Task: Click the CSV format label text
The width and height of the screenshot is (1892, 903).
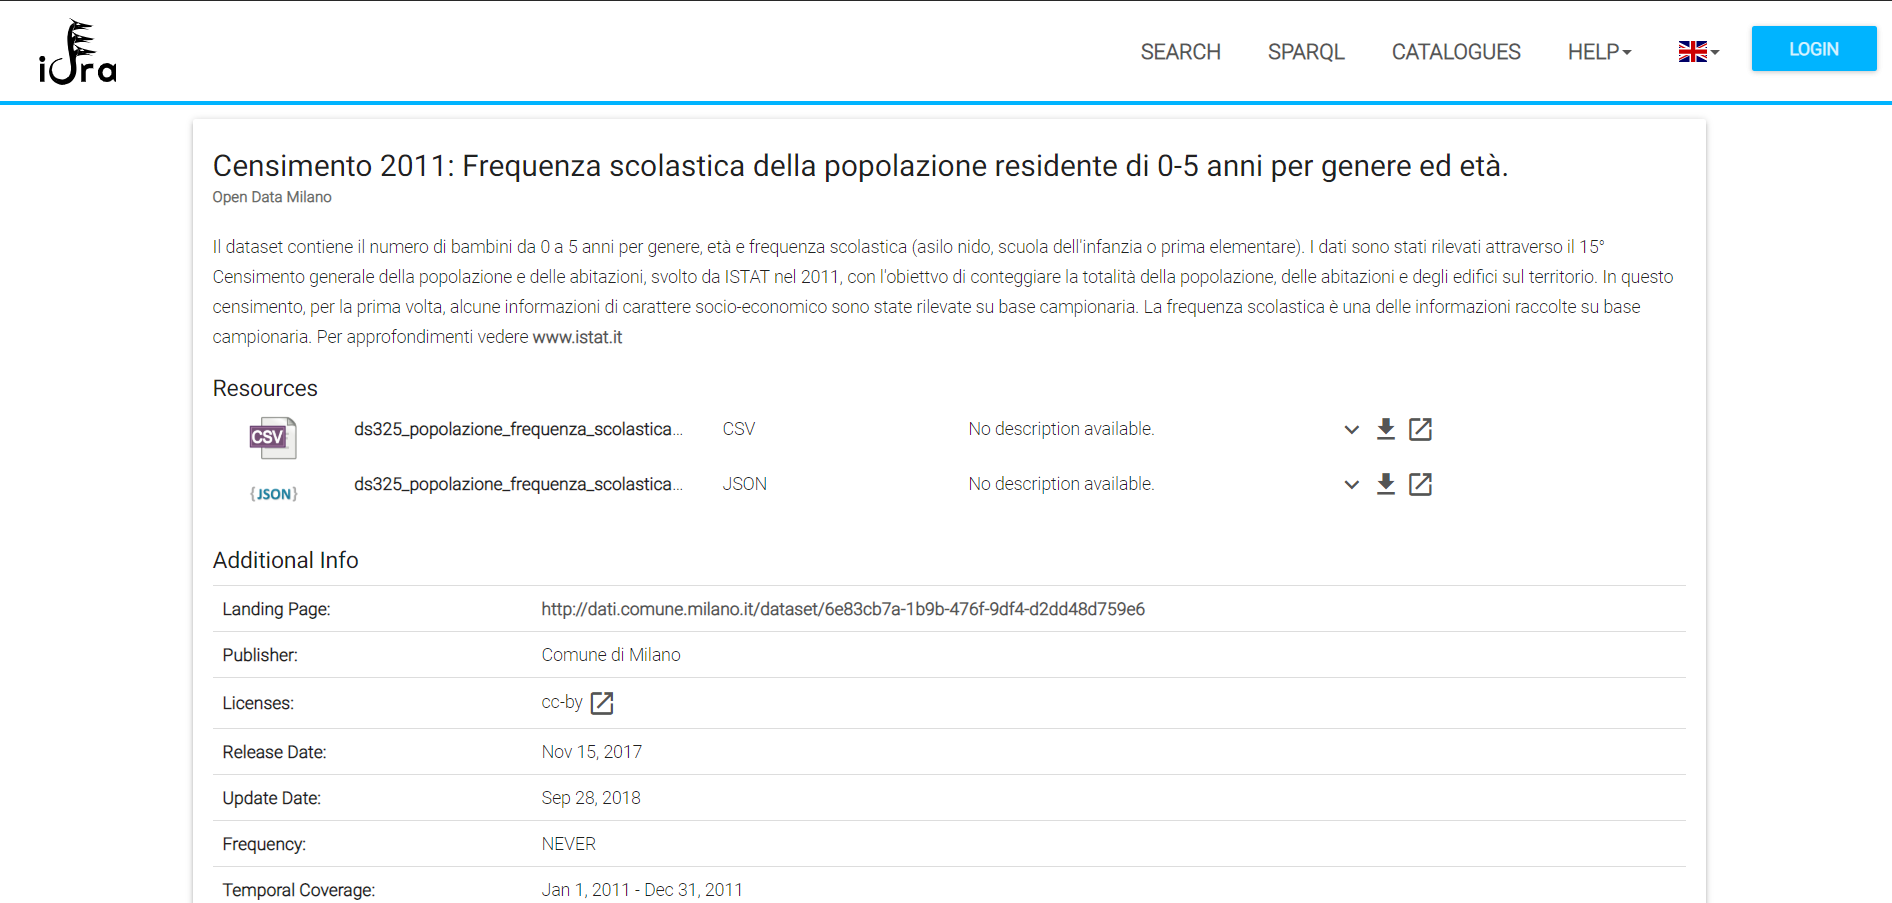Action: point(739,429)
